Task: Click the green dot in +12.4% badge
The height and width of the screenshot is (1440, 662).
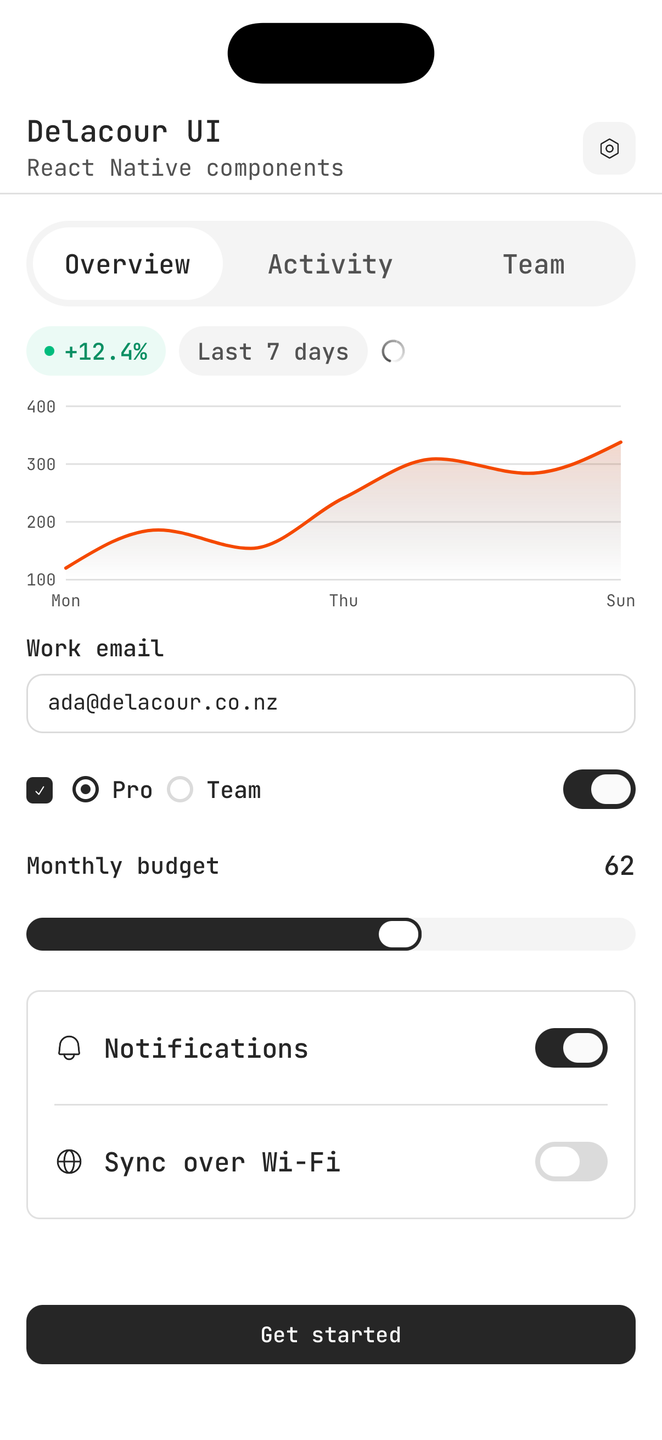Action: pyautogui.click(x=49, y=351)
